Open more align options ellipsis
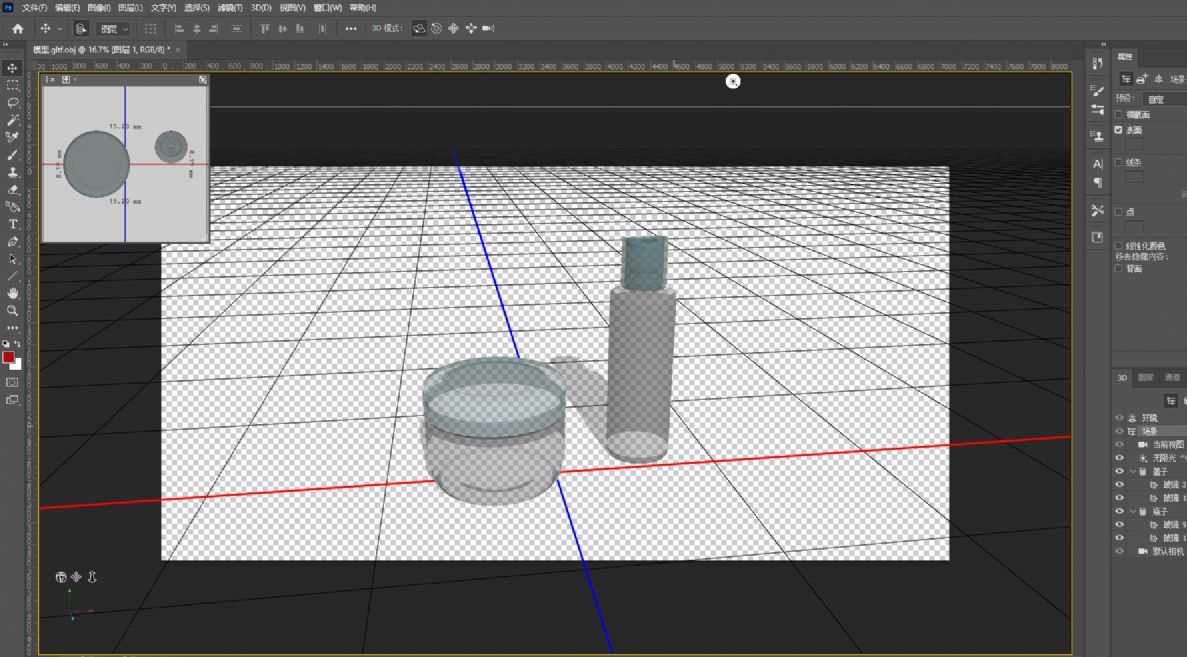Screen dimensions: 1187x657 coord(350,29)
